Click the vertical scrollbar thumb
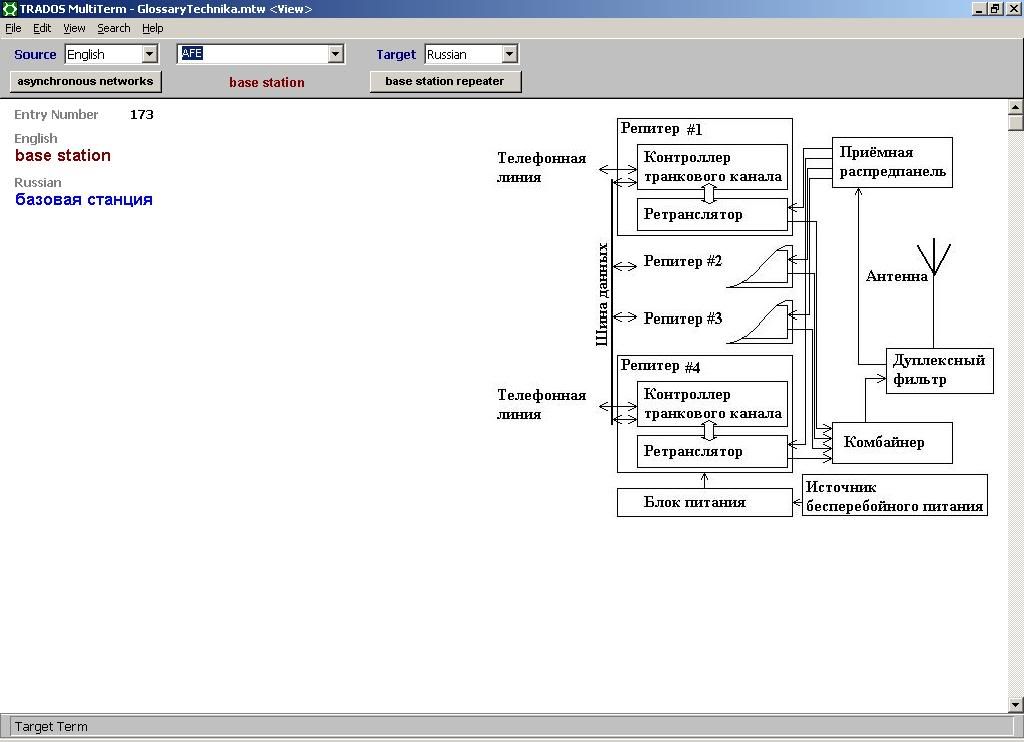This screenshot has width=1024, height=742. [1016, 123]
